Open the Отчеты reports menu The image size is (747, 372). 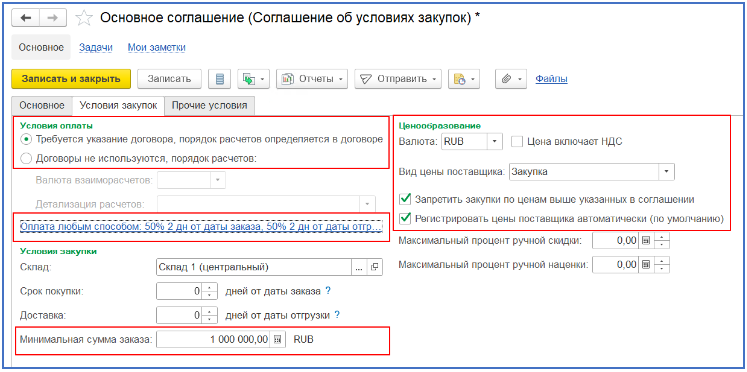[x=312, y=79]
